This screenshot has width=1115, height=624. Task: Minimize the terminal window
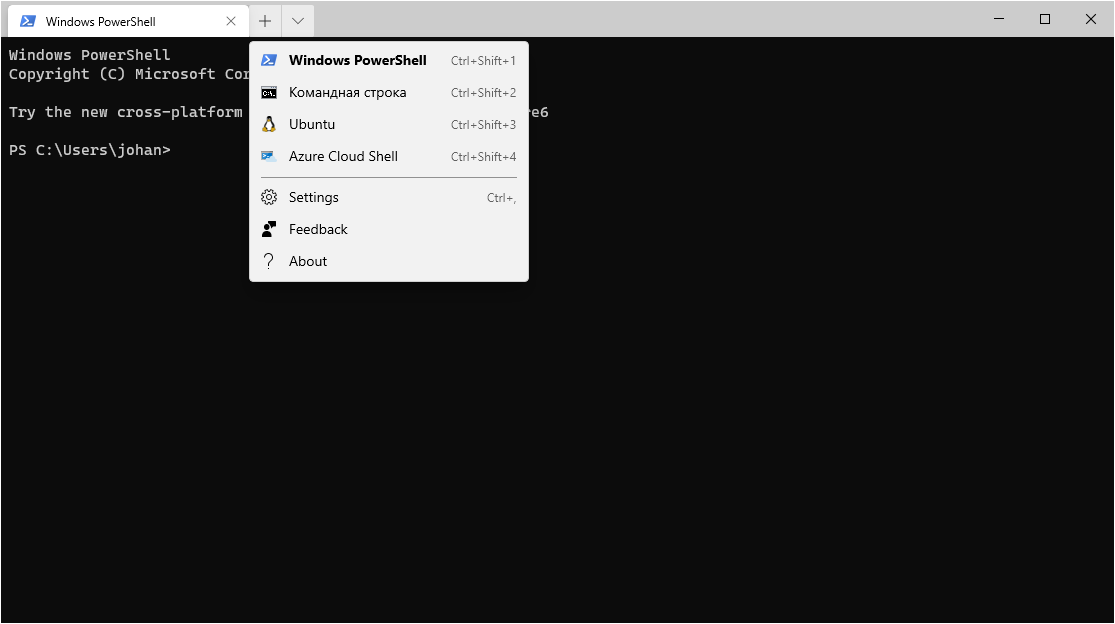[999, 19]
